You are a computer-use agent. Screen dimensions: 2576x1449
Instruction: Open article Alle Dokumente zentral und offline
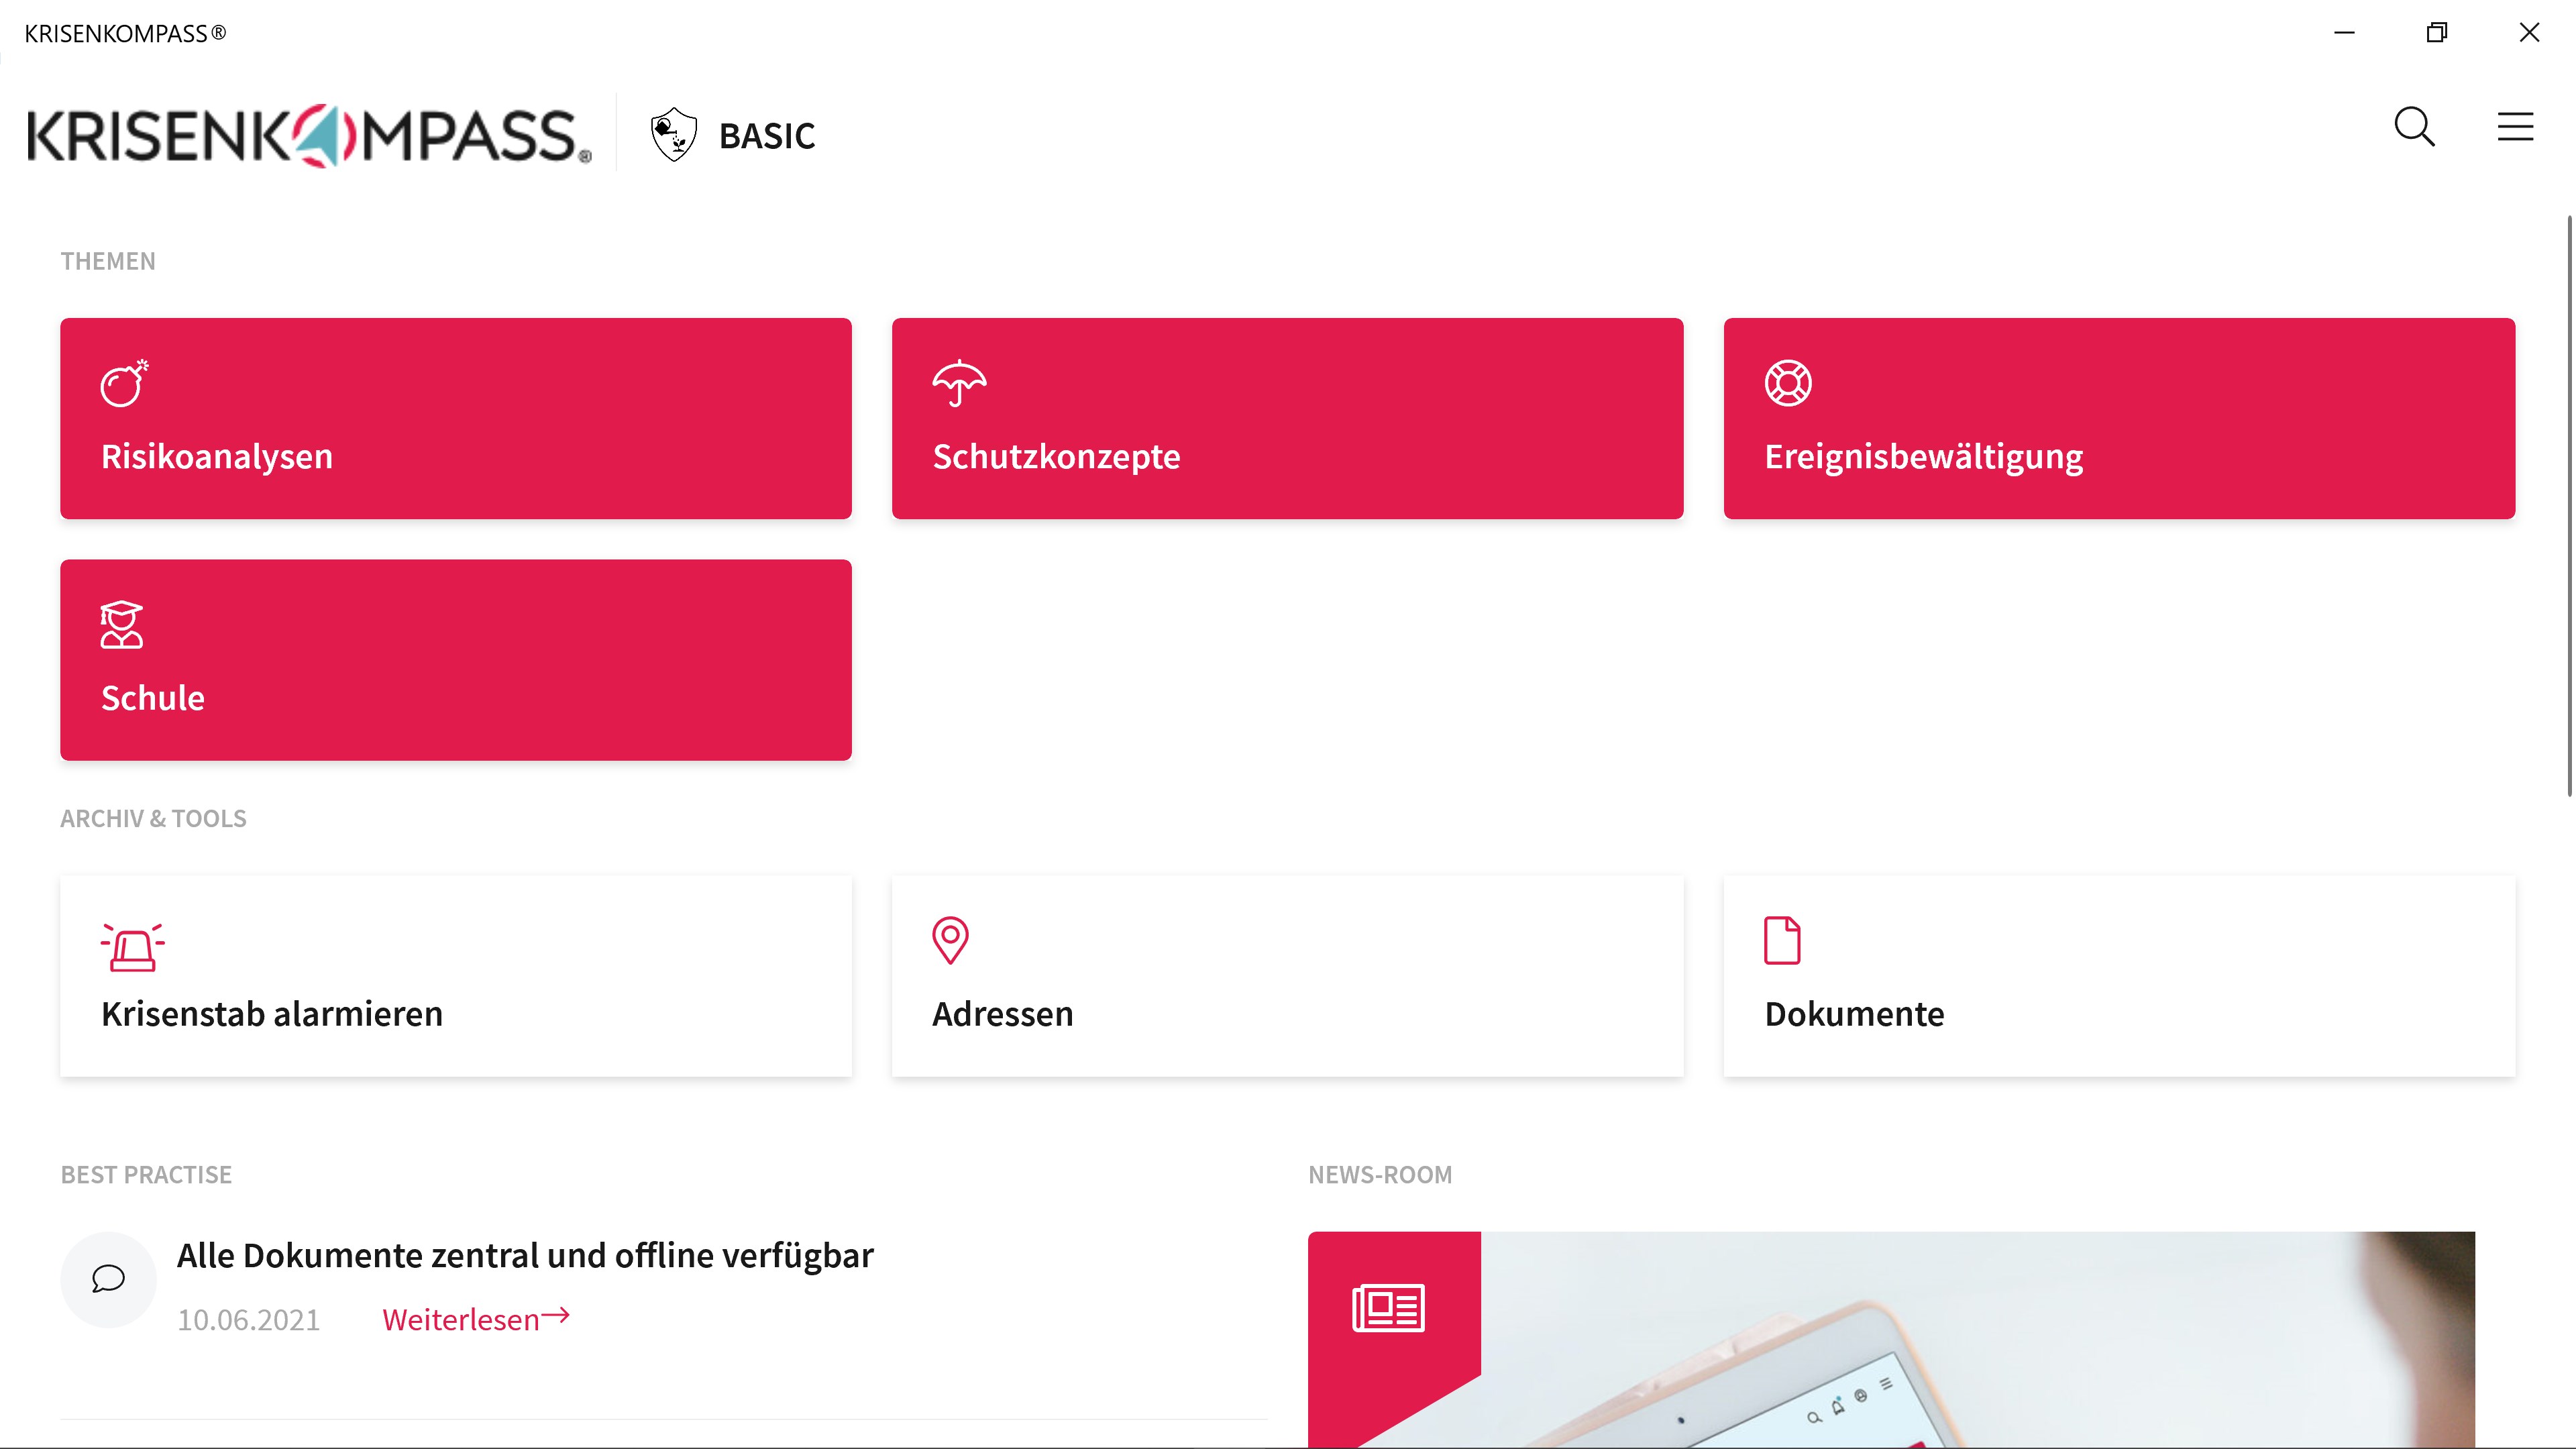point(524,1255)
